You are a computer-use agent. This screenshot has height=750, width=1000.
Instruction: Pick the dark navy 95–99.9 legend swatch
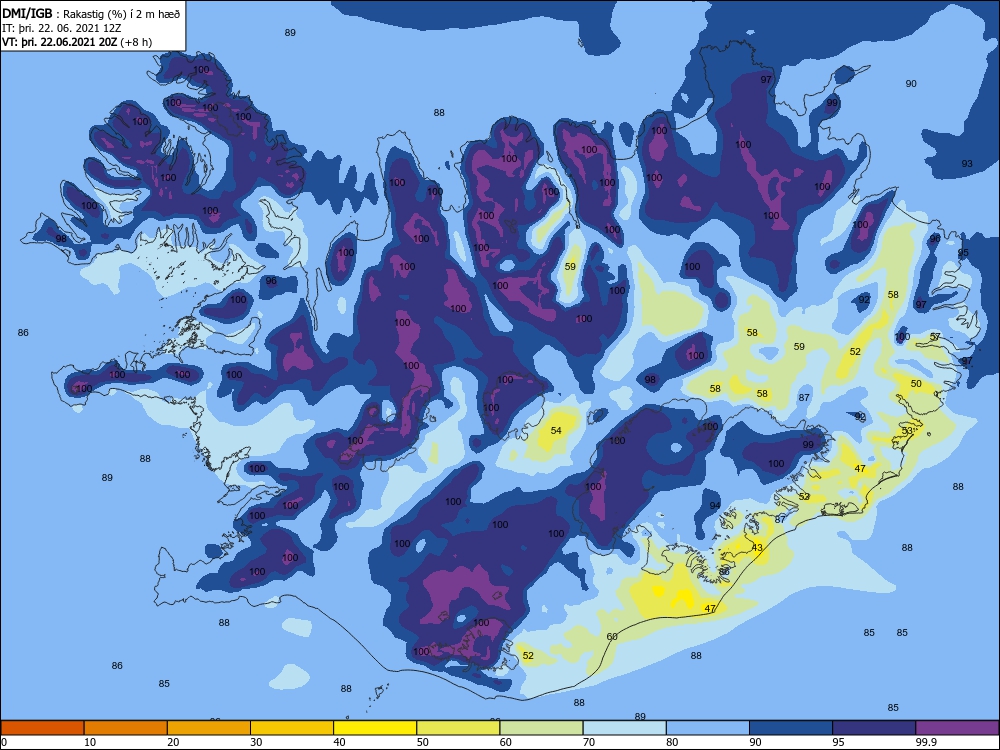tap(874, 728)
